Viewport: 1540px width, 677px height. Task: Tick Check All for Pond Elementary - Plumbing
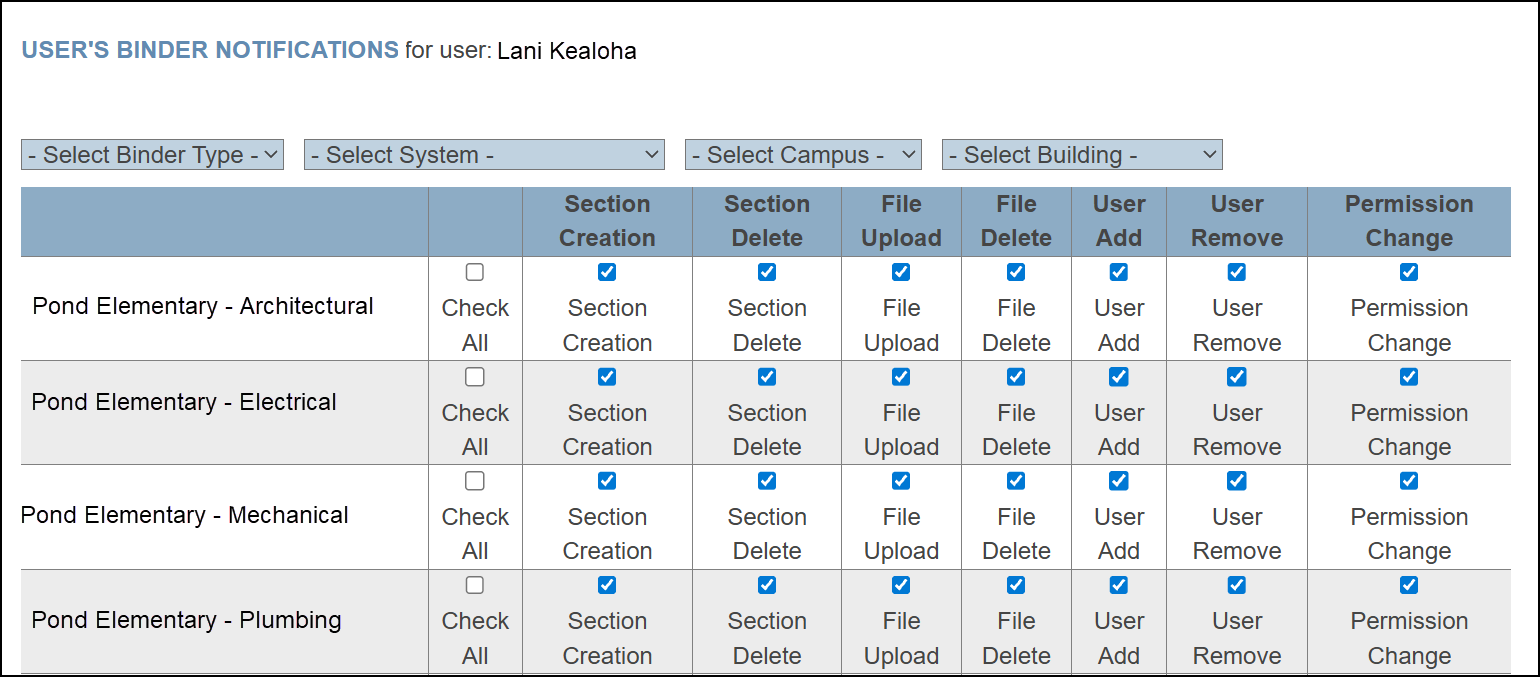[x=475, y=585]
